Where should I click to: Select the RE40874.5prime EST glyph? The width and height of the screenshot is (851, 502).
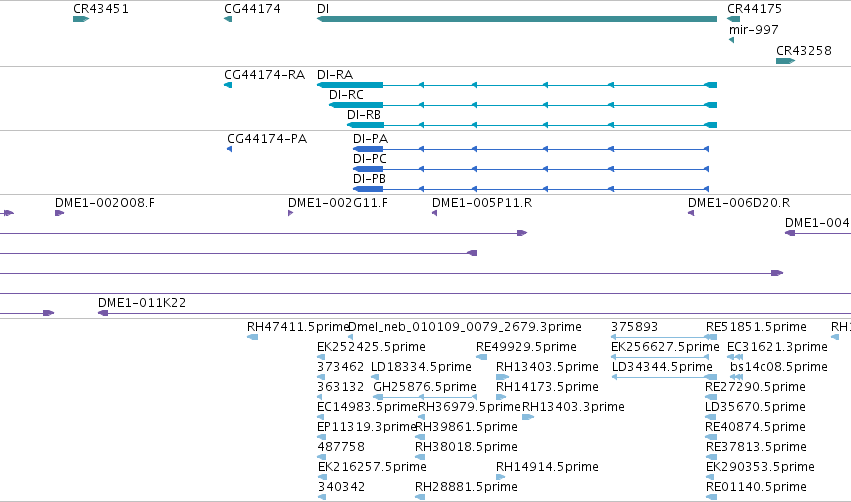[x=711, y=437]
